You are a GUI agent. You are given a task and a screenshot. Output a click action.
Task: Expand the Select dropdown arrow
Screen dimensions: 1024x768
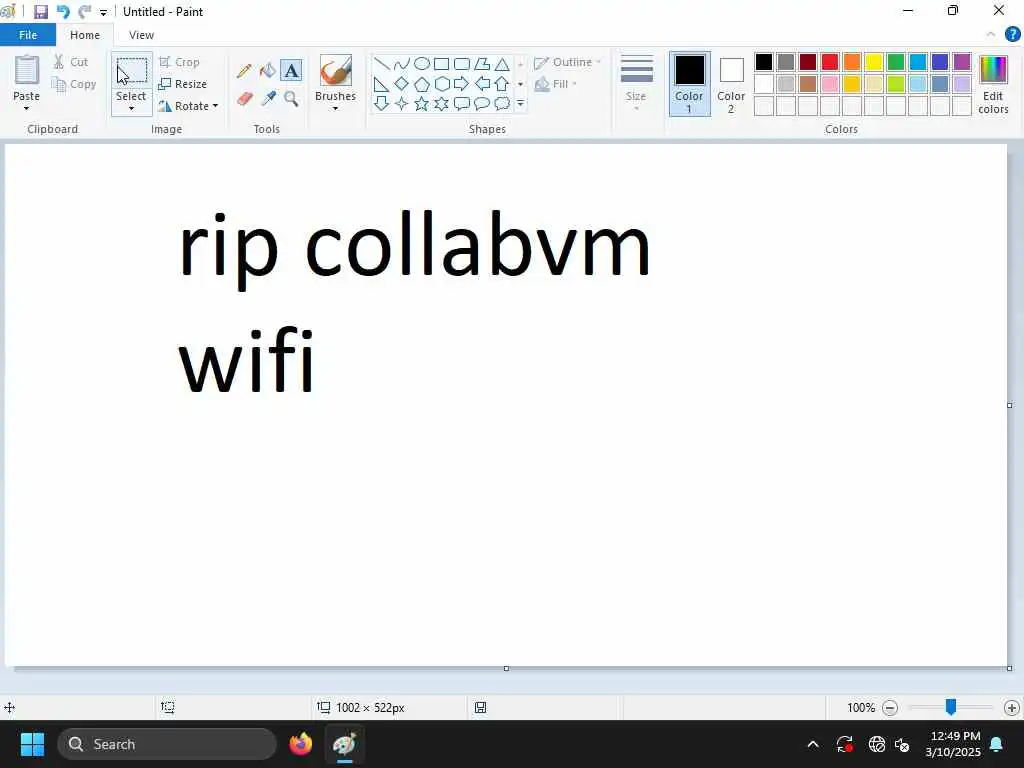[131, 109]
